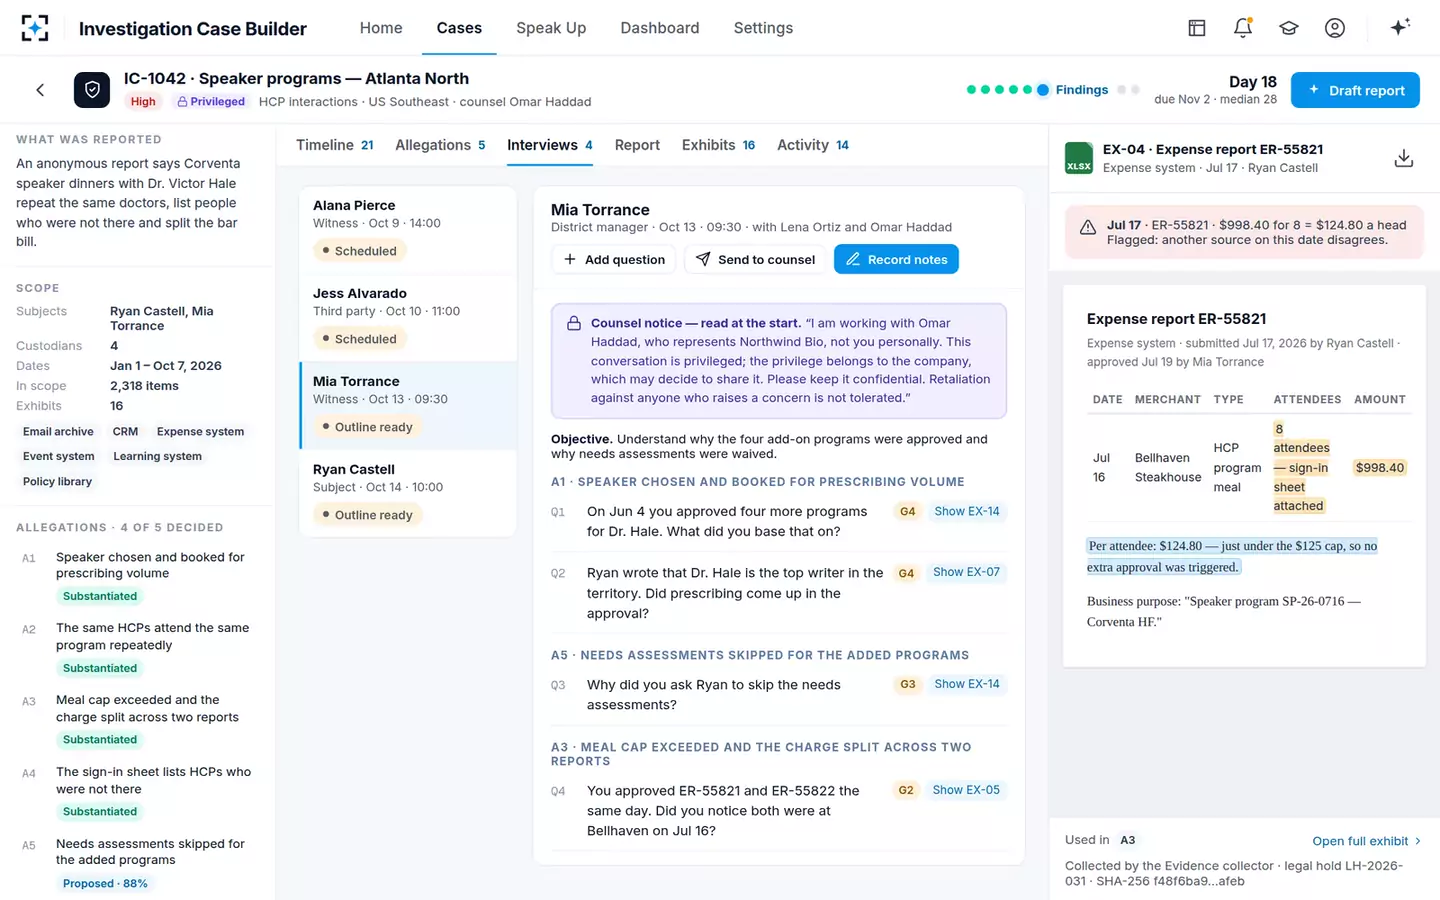Click the Bellhaven Steakhouse merchant cell
The height and width of the screenshot is (900, 1440).
point(1168,467)
